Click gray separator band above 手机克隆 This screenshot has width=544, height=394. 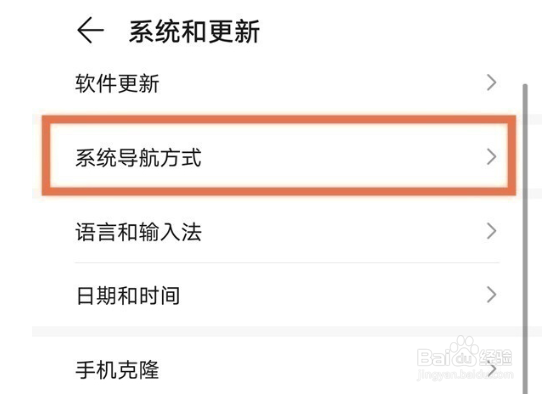click(278, 332)
